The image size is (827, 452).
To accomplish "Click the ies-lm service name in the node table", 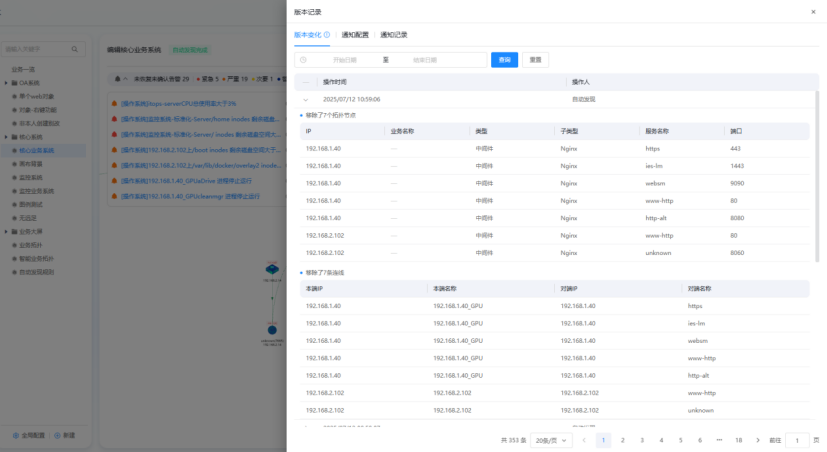I will [654, 166].
